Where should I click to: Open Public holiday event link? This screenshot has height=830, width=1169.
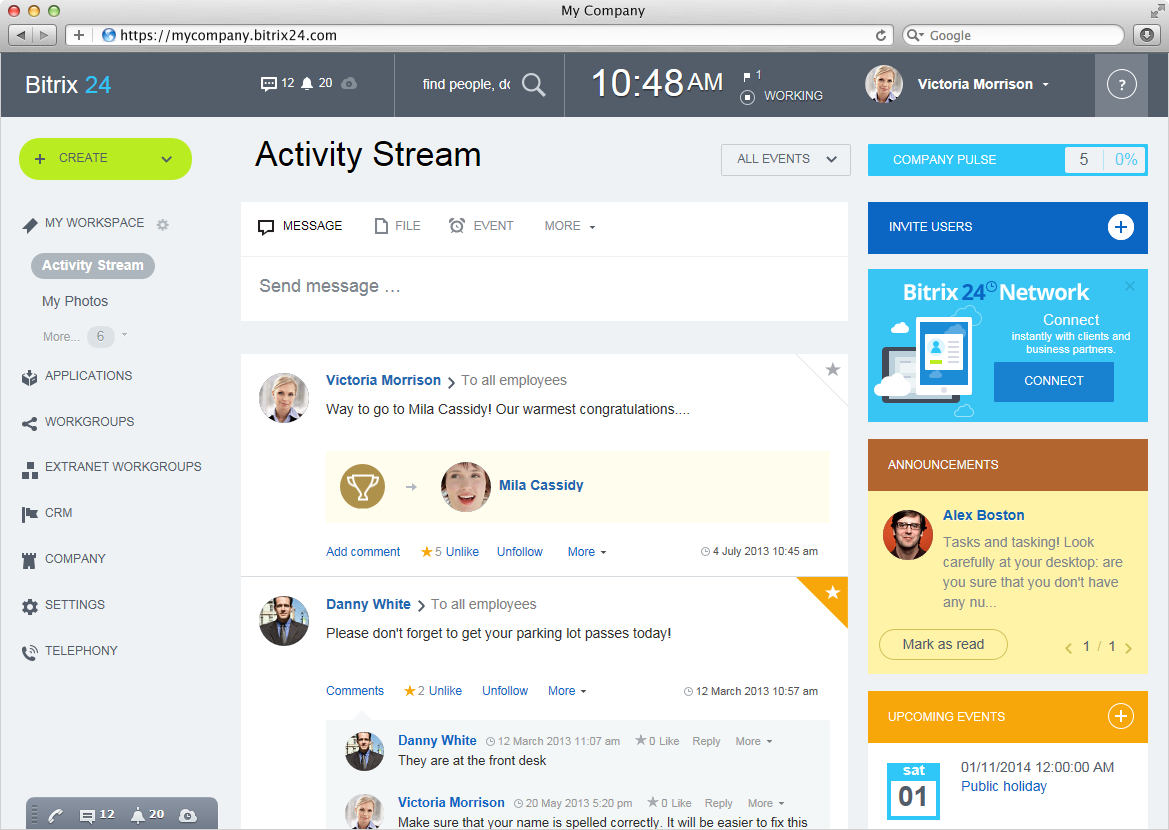click(1003, 786)
